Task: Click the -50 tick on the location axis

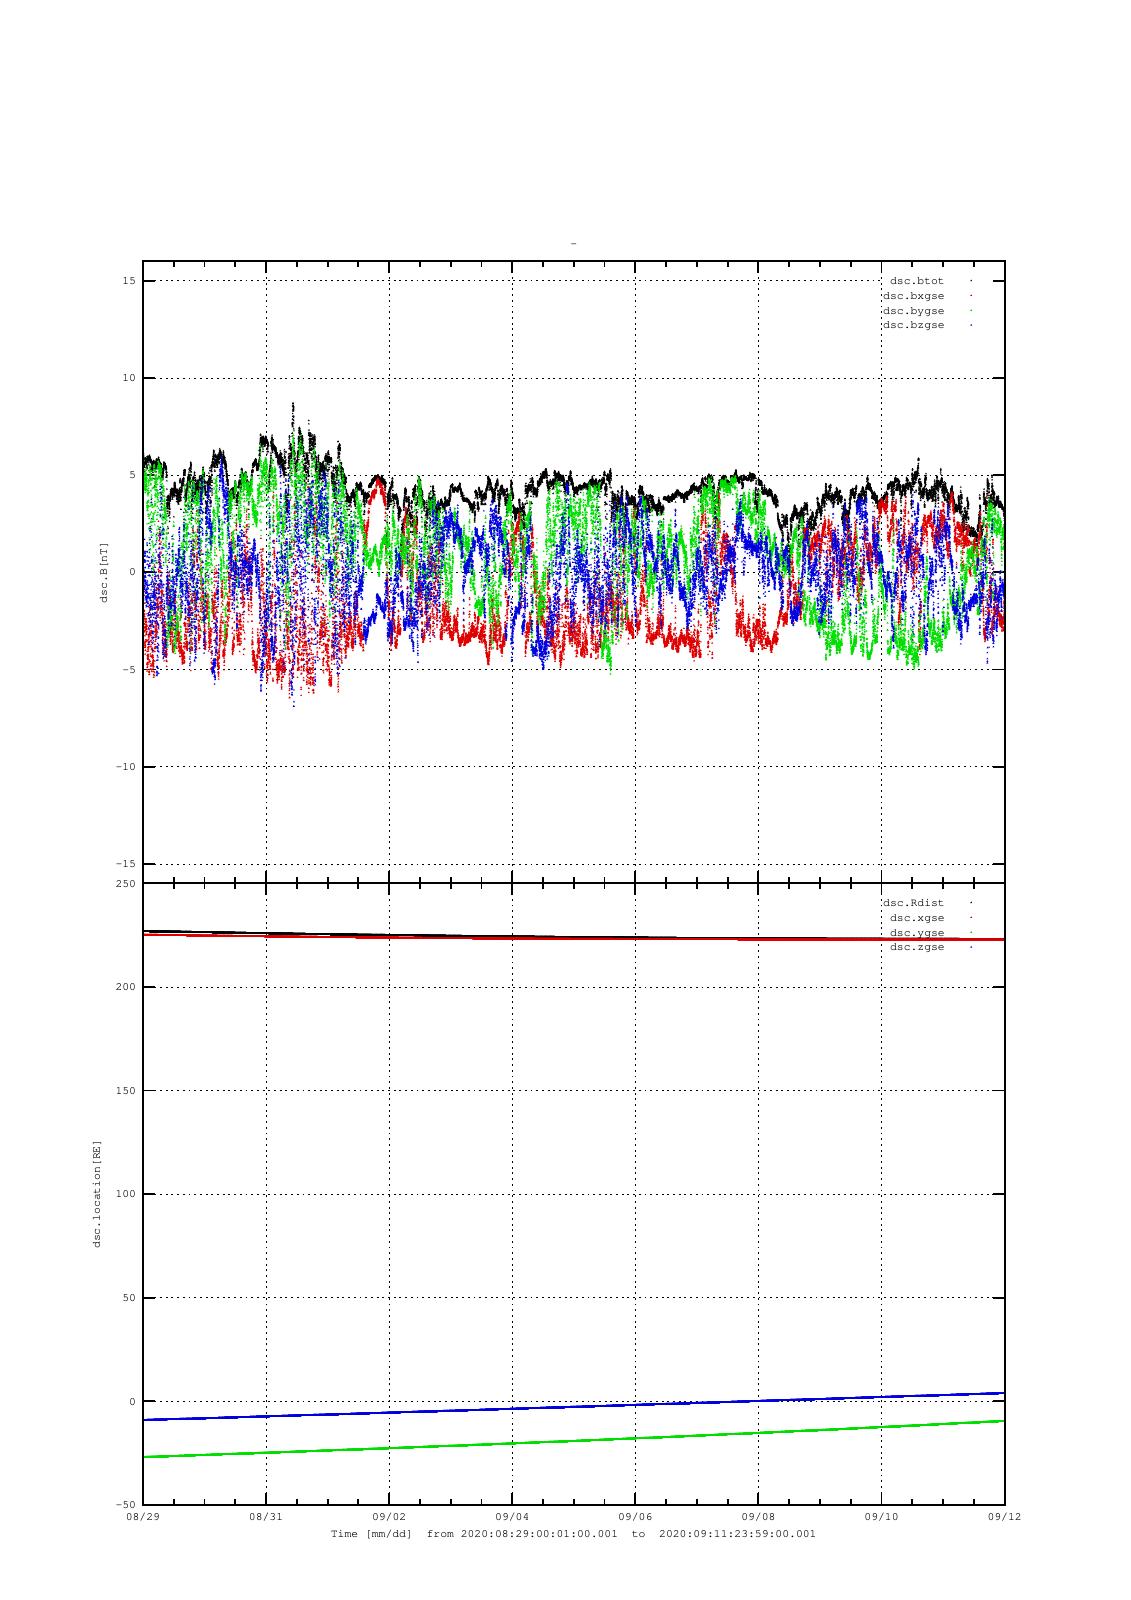Action: pyautogui.click(x=125, y=1505)
